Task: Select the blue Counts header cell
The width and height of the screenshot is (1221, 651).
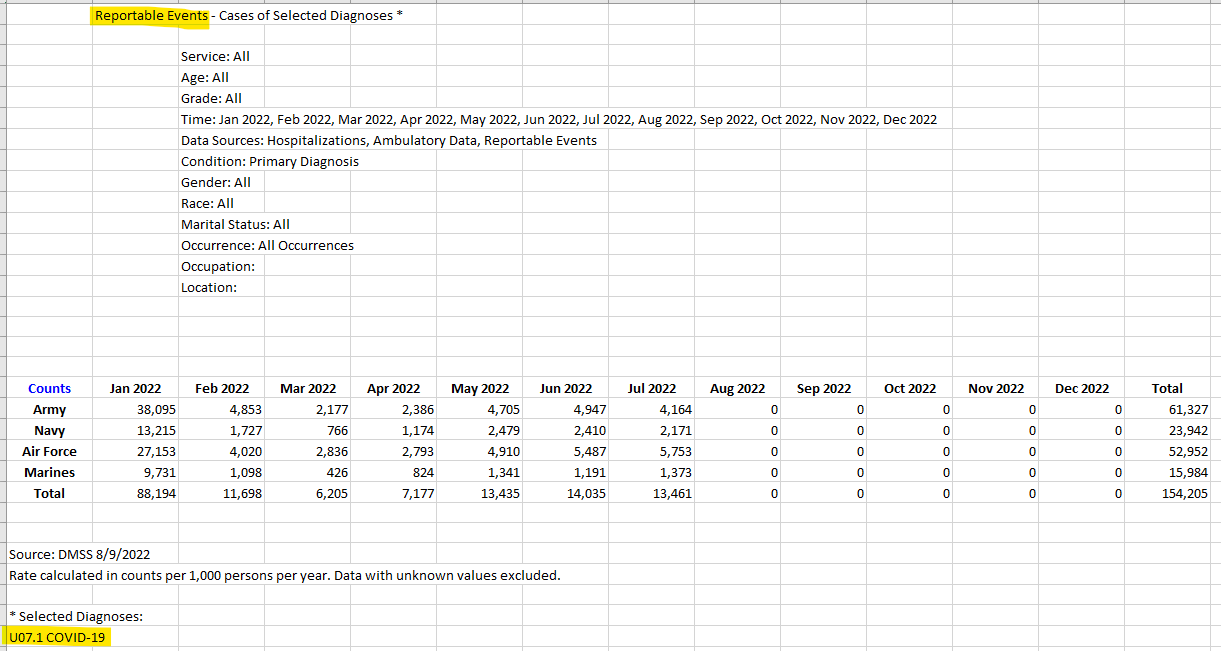Action: (x=49, y=388)
